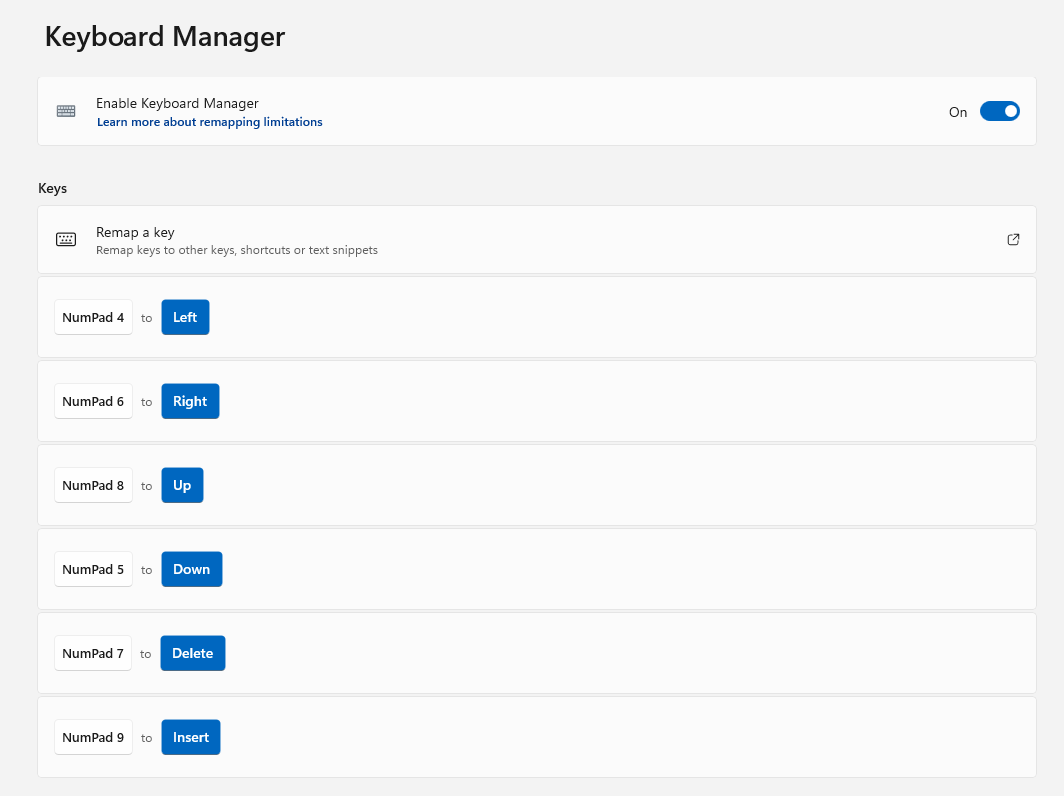Click the On label next to toggle
Image resolution: width=1064 pixels, height=796 pixels.
pyautogui.click(x=957, y=112)
